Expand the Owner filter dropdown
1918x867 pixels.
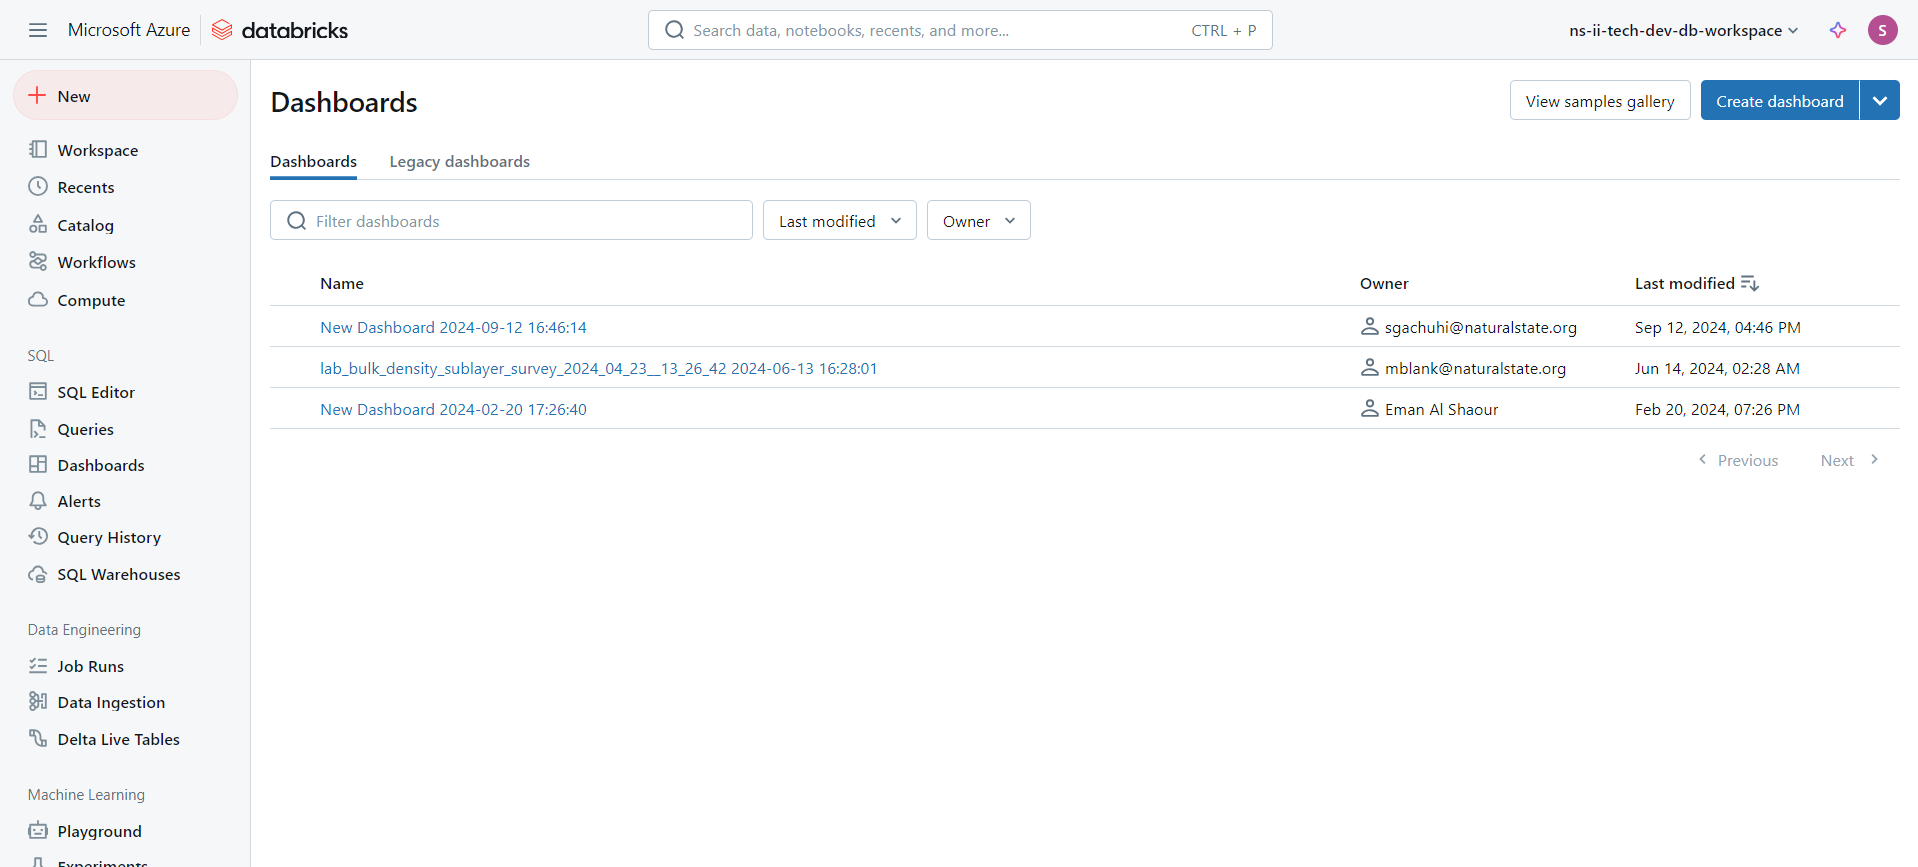click(979, 220)
